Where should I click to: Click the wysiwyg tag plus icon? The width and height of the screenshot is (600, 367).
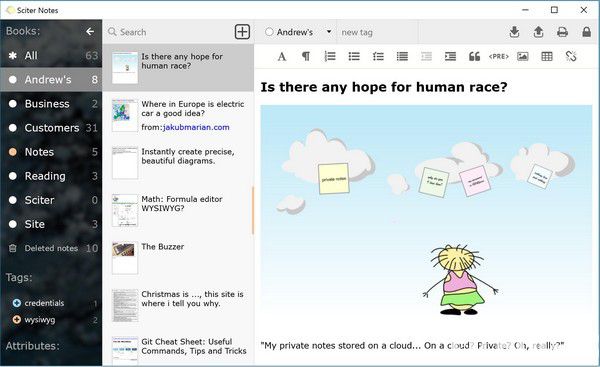click(16, 319)
